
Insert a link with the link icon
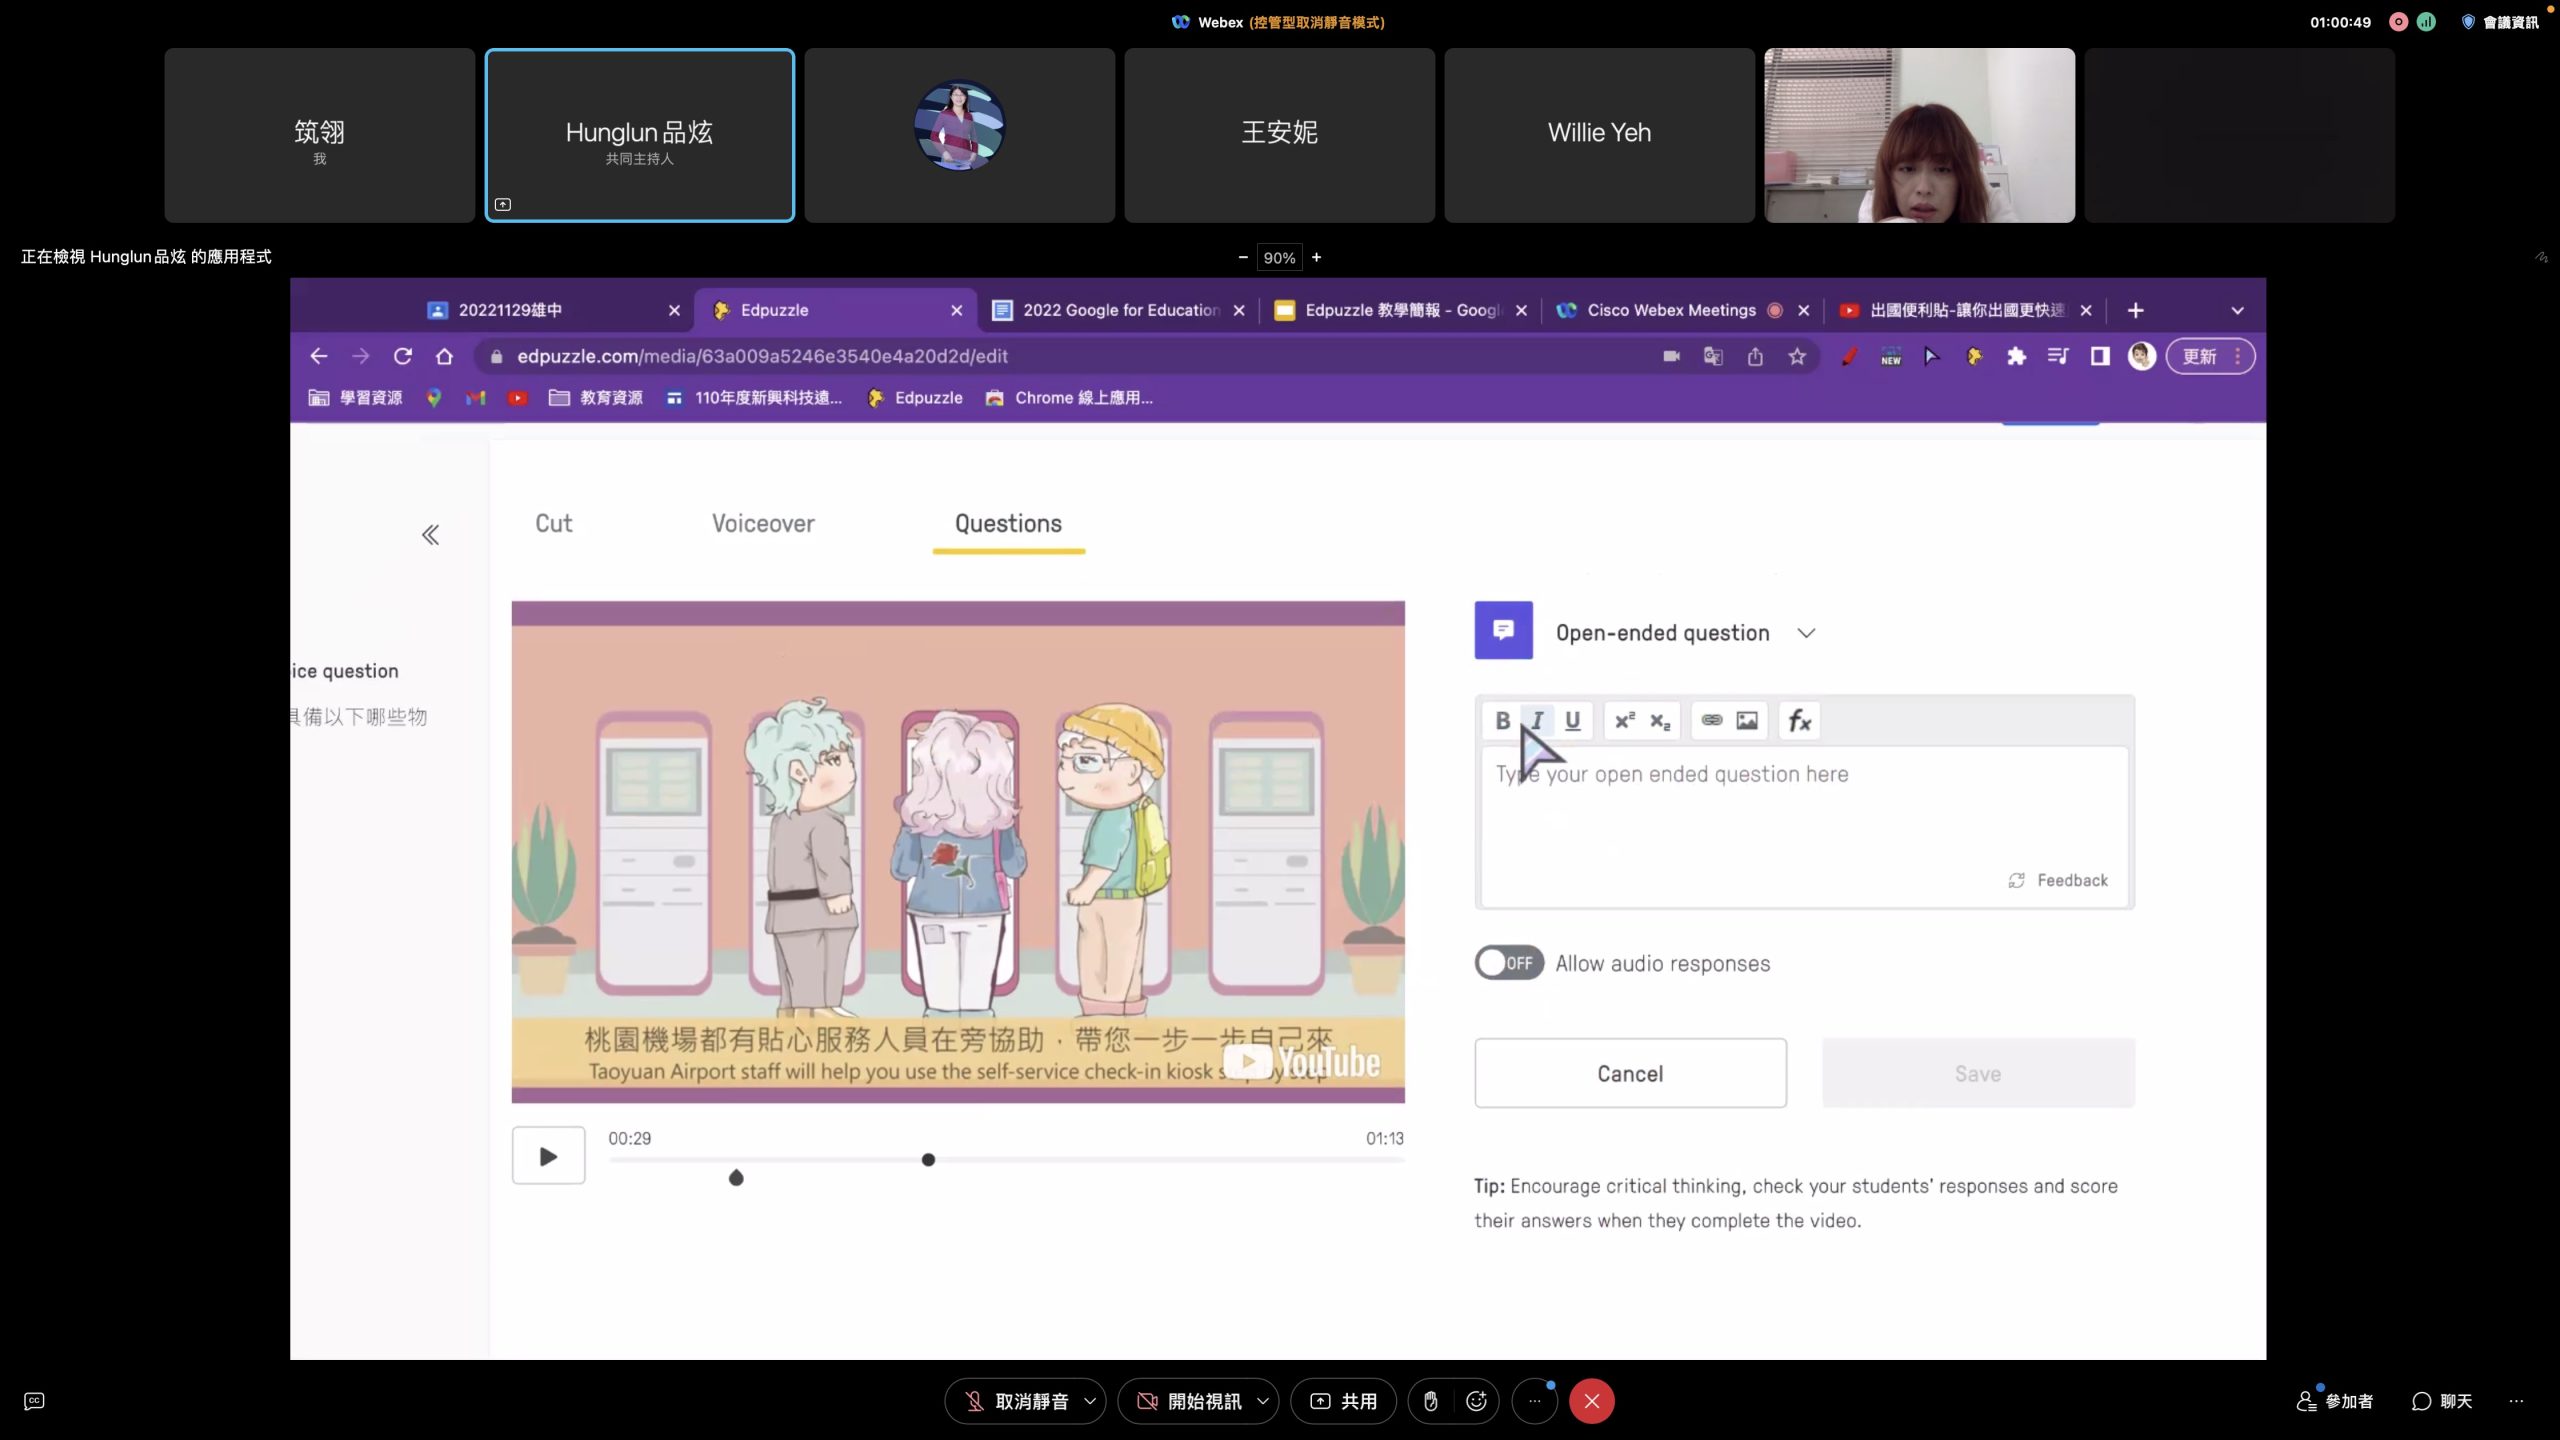1712,720
